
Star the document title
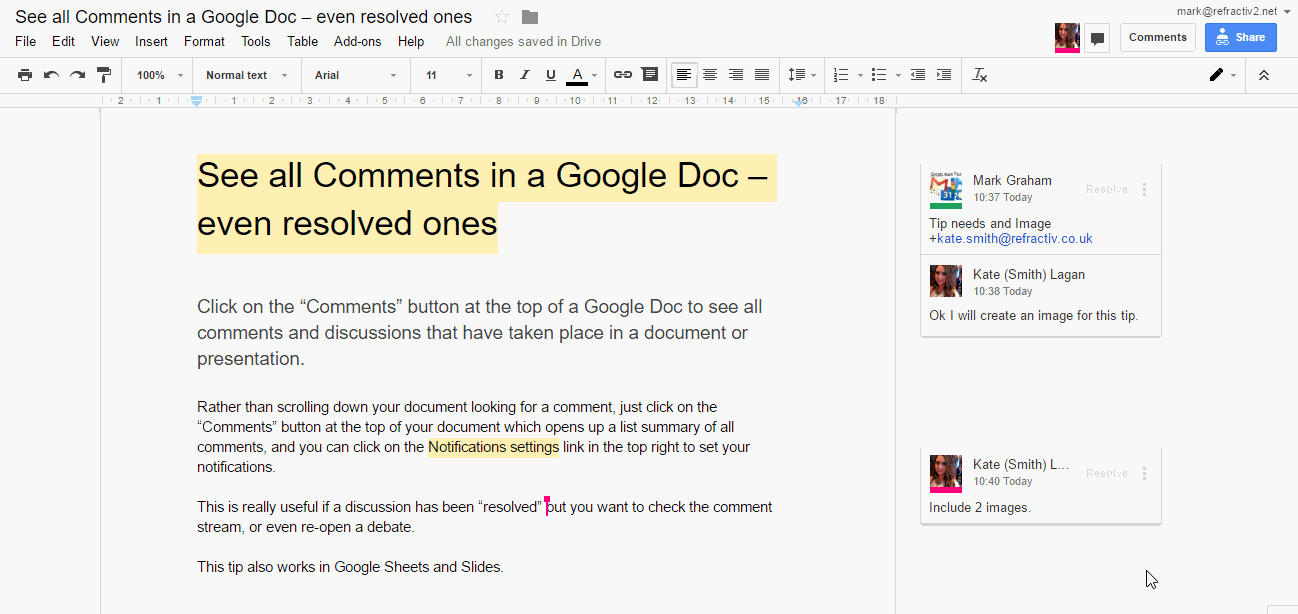tap(502, 17)
